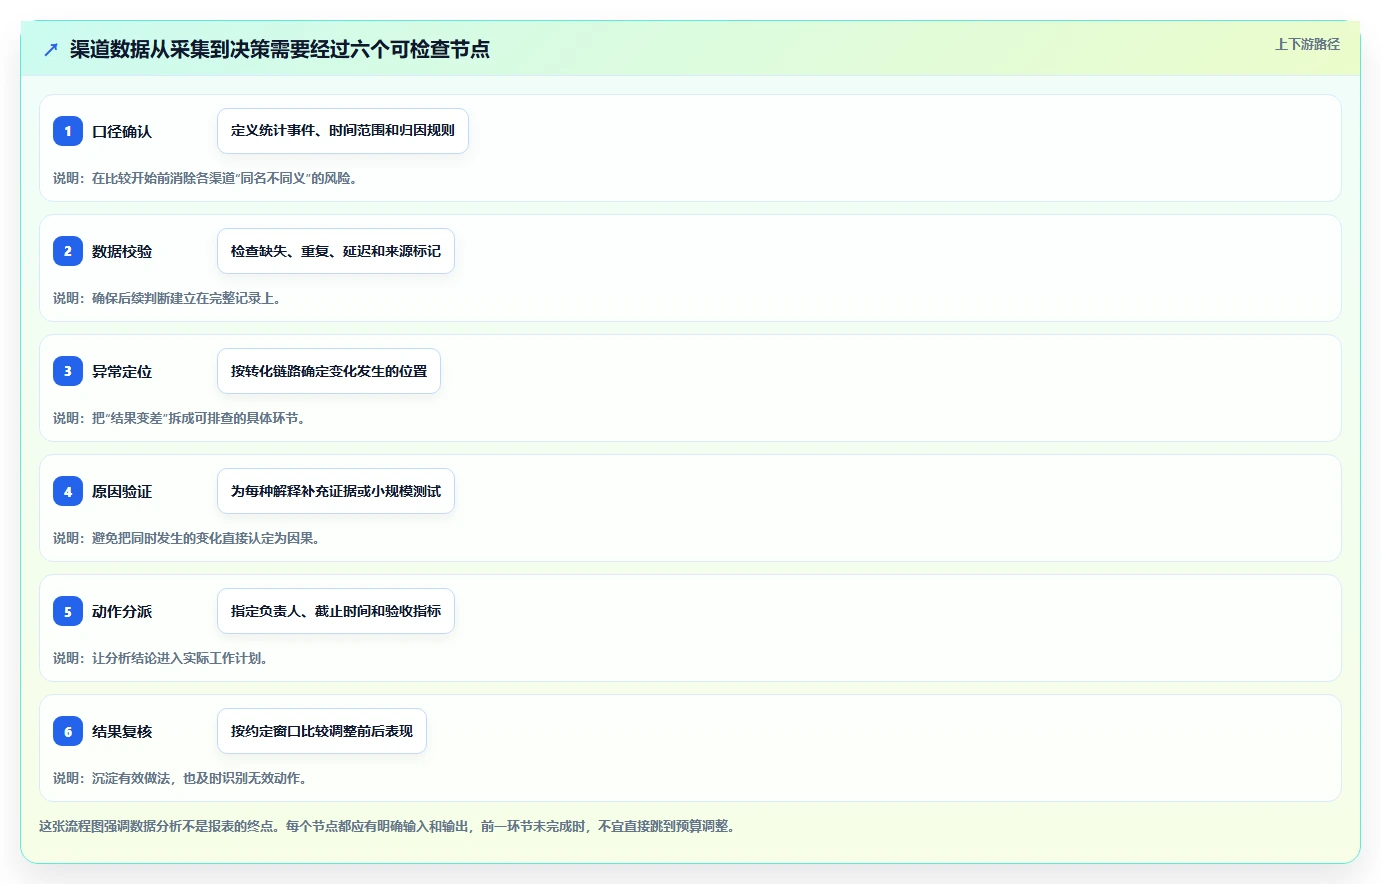This screenshot has width=1381, height=884.
Task: Click the box 按转化链路确定变化发生的位置
Action: point(329,371)
